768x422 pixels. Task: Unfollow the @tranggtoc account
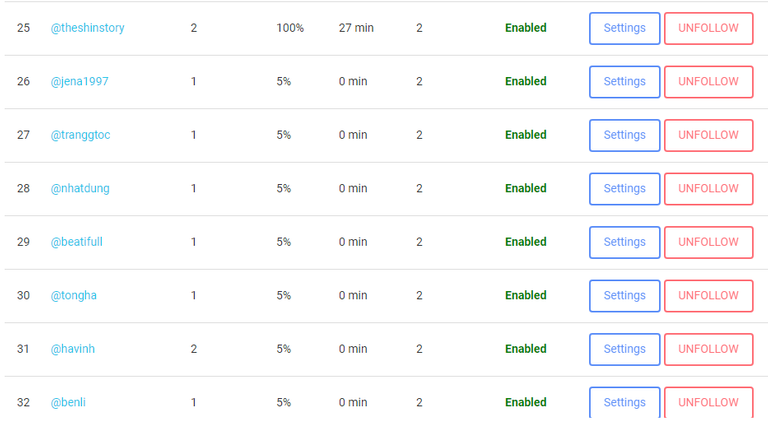click(x=708, y=135)
